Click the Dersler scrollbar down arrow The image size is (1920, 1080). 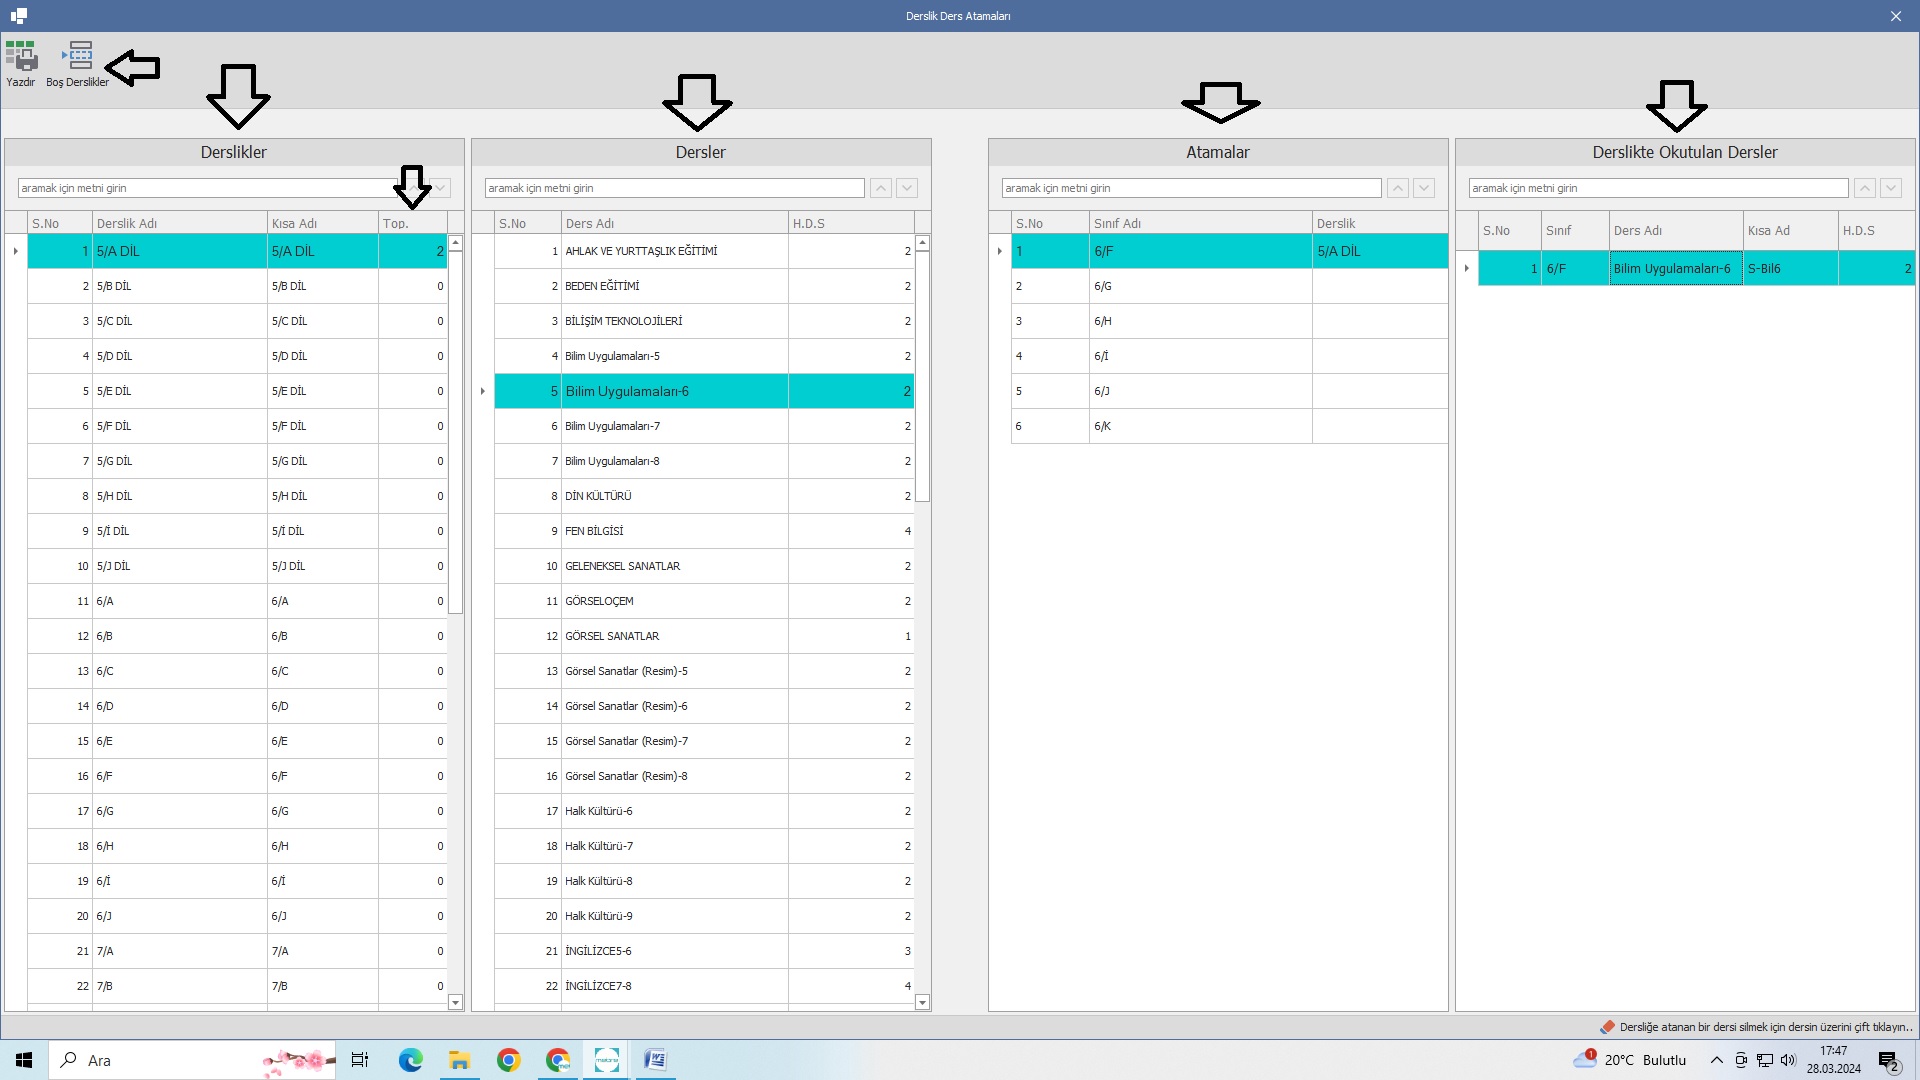click(922, 1002)
